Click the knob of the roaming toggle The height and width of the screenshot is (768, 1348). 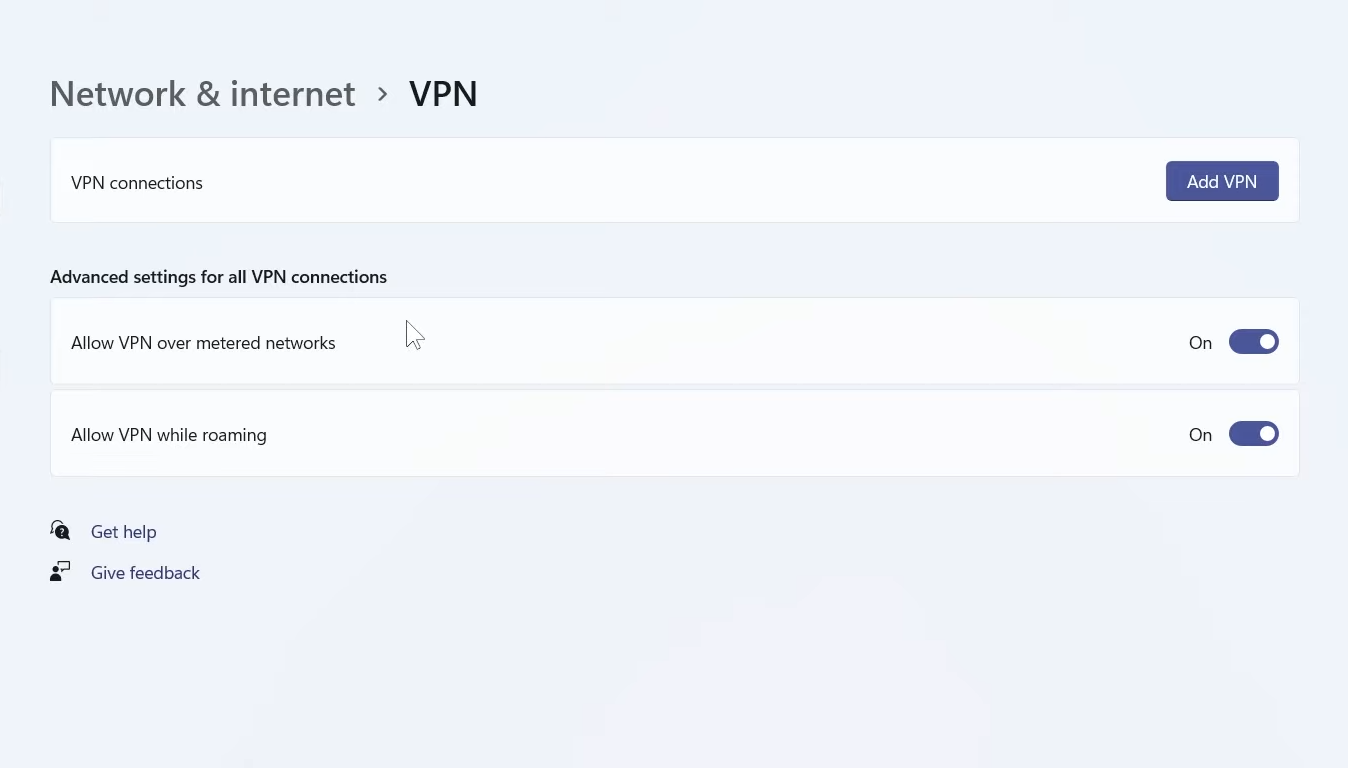[x=1267, y=434]
